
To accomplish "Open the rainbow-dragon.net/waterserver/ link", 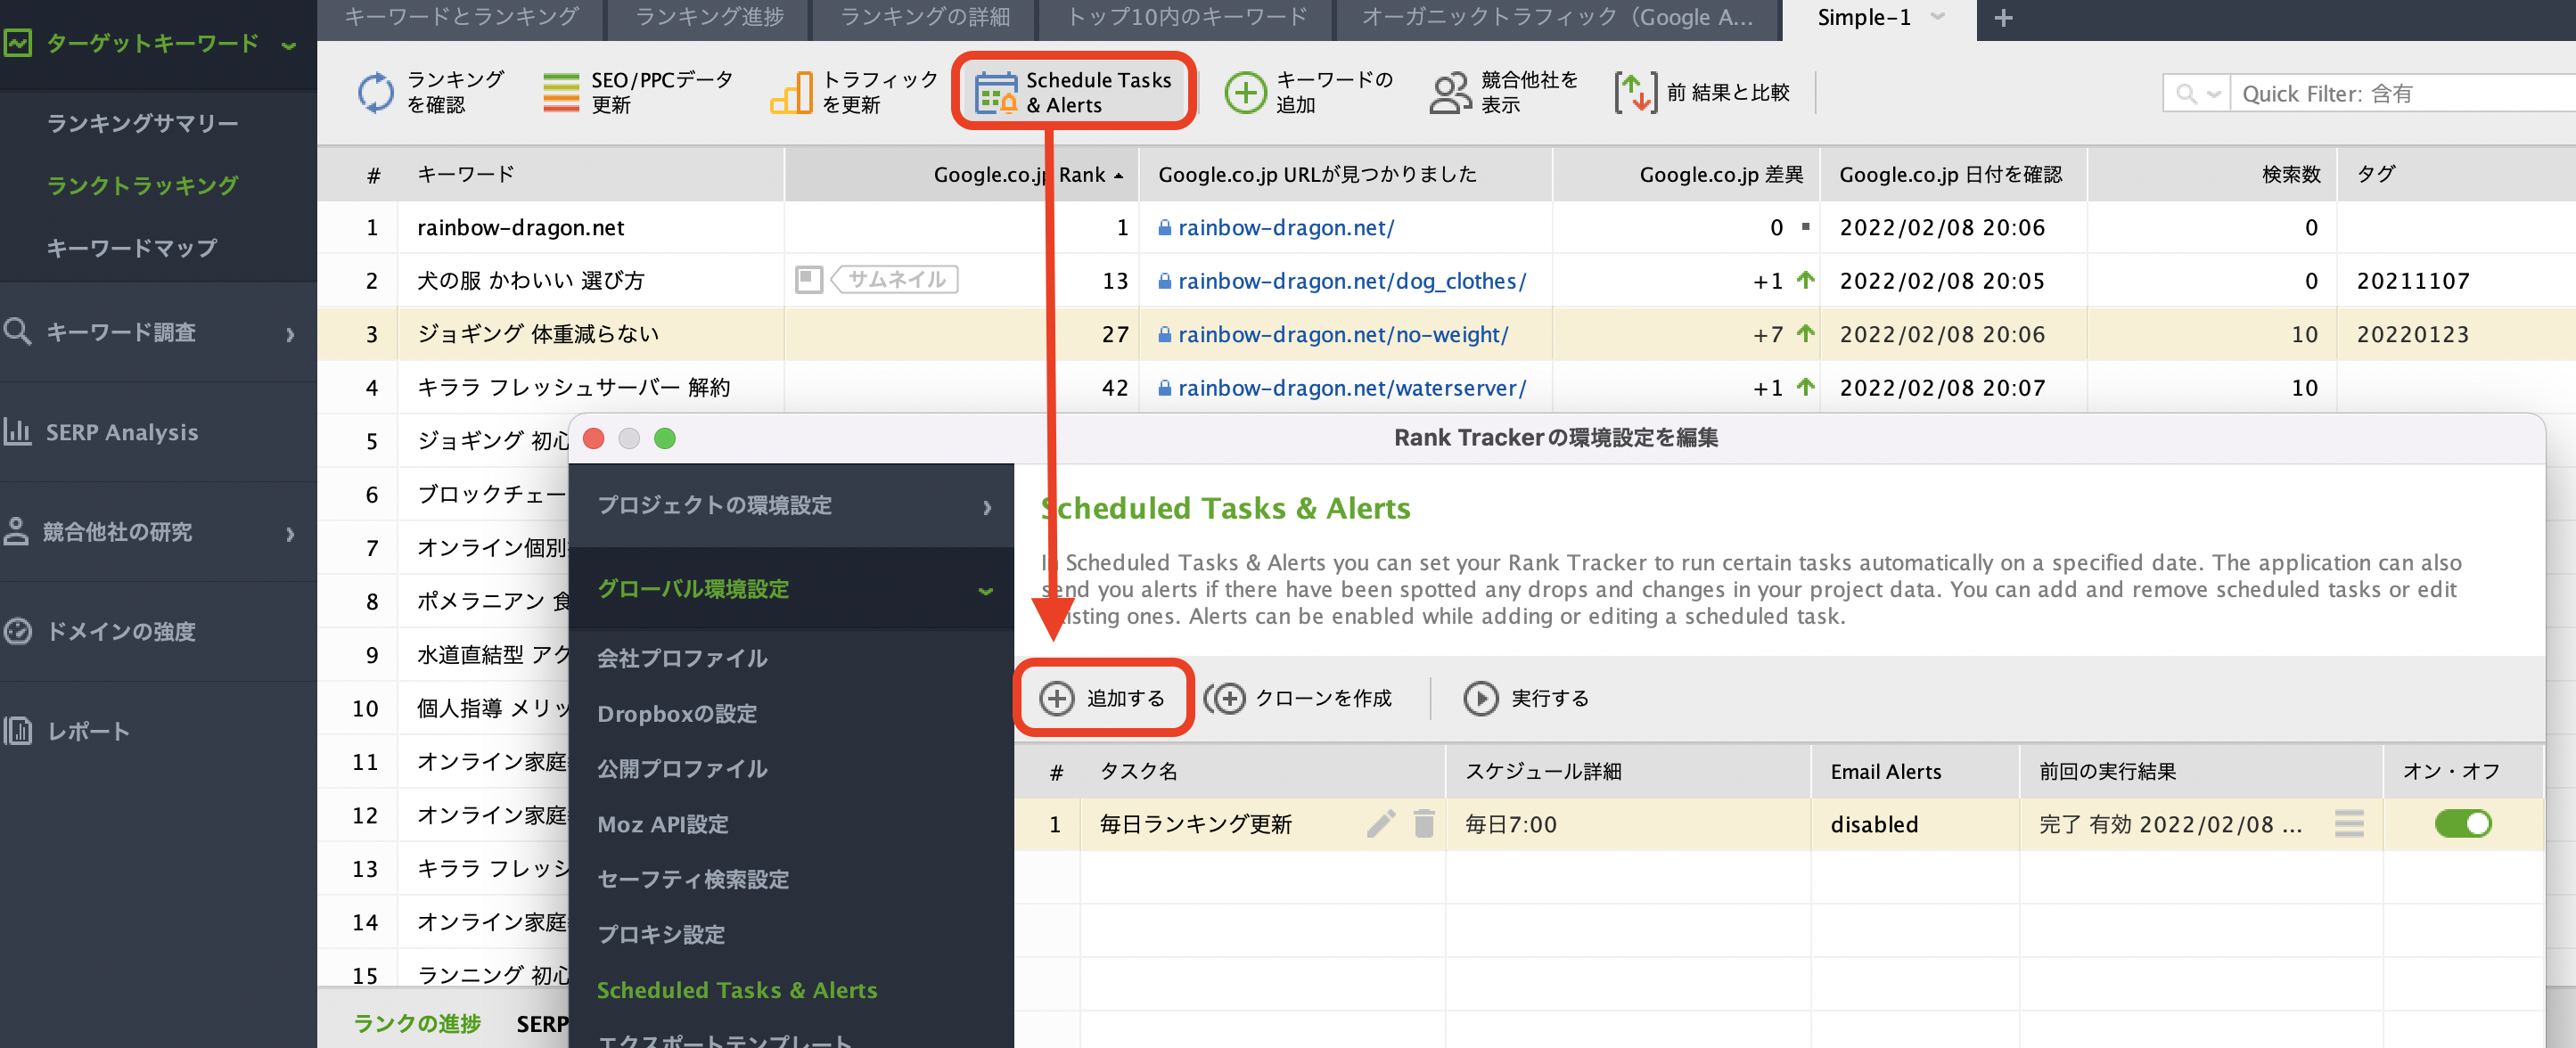I will [x=1352, y=388].
